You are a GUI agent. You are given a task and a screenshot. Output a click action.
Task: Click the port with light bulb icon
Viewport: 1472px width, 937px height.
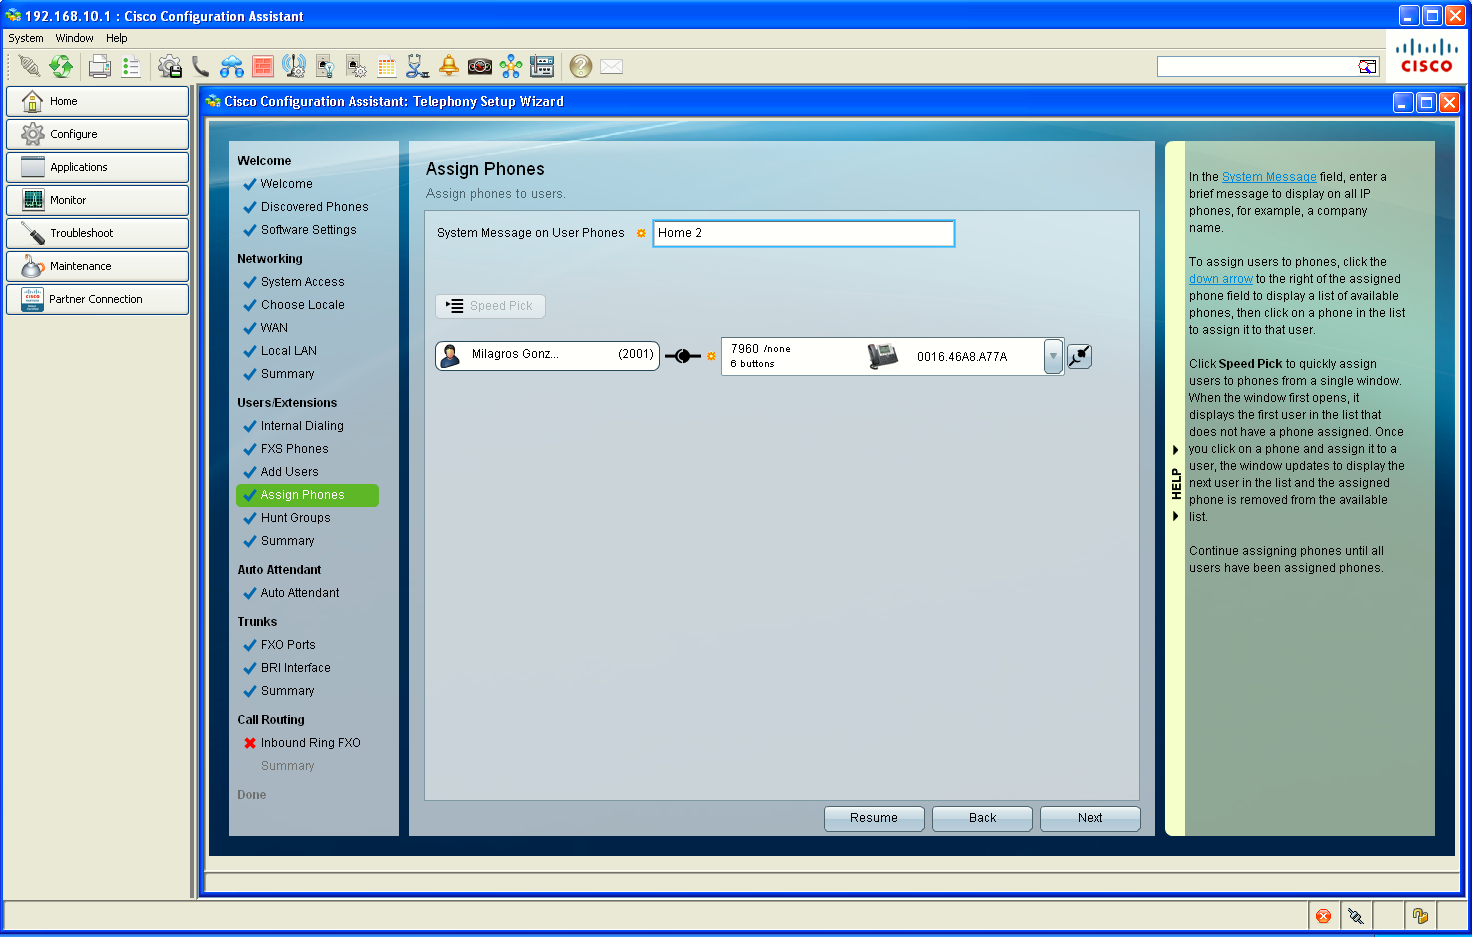click(x=325, y=66)
